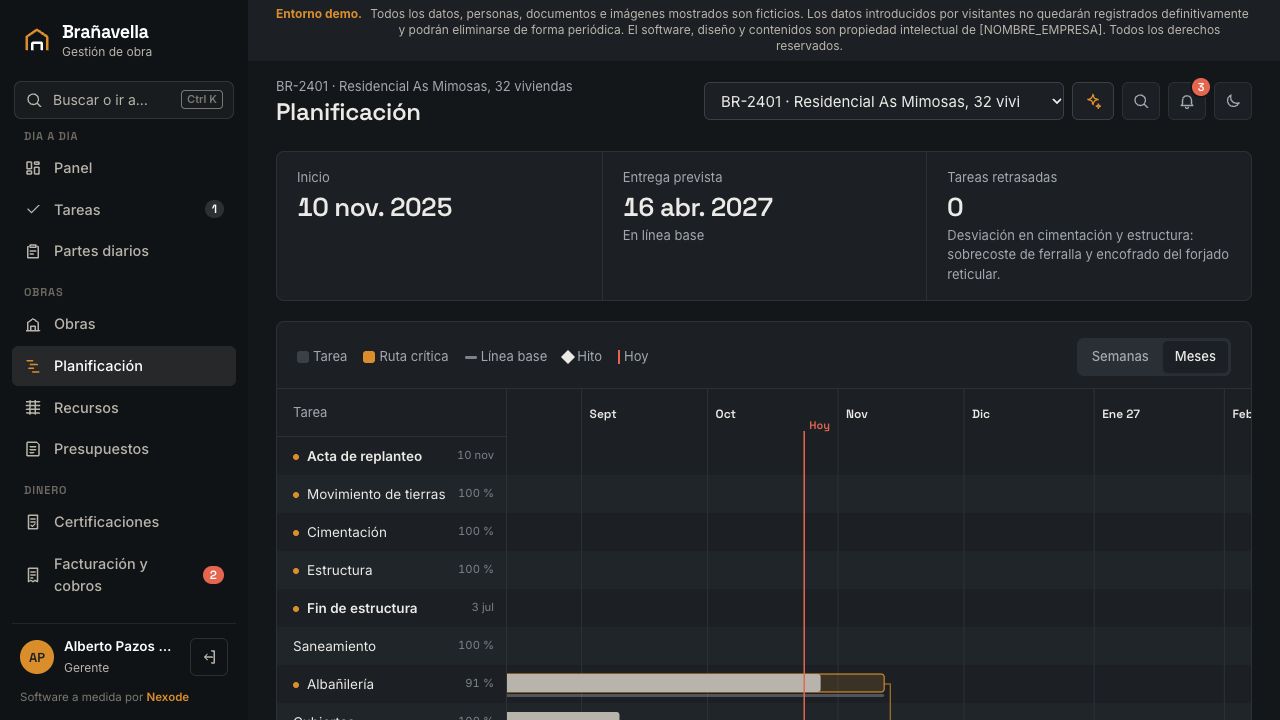The width and height of the screenshot is (1280, 720).
Task: Open Certificaciones under Dinero
Action: click(124, 522)
